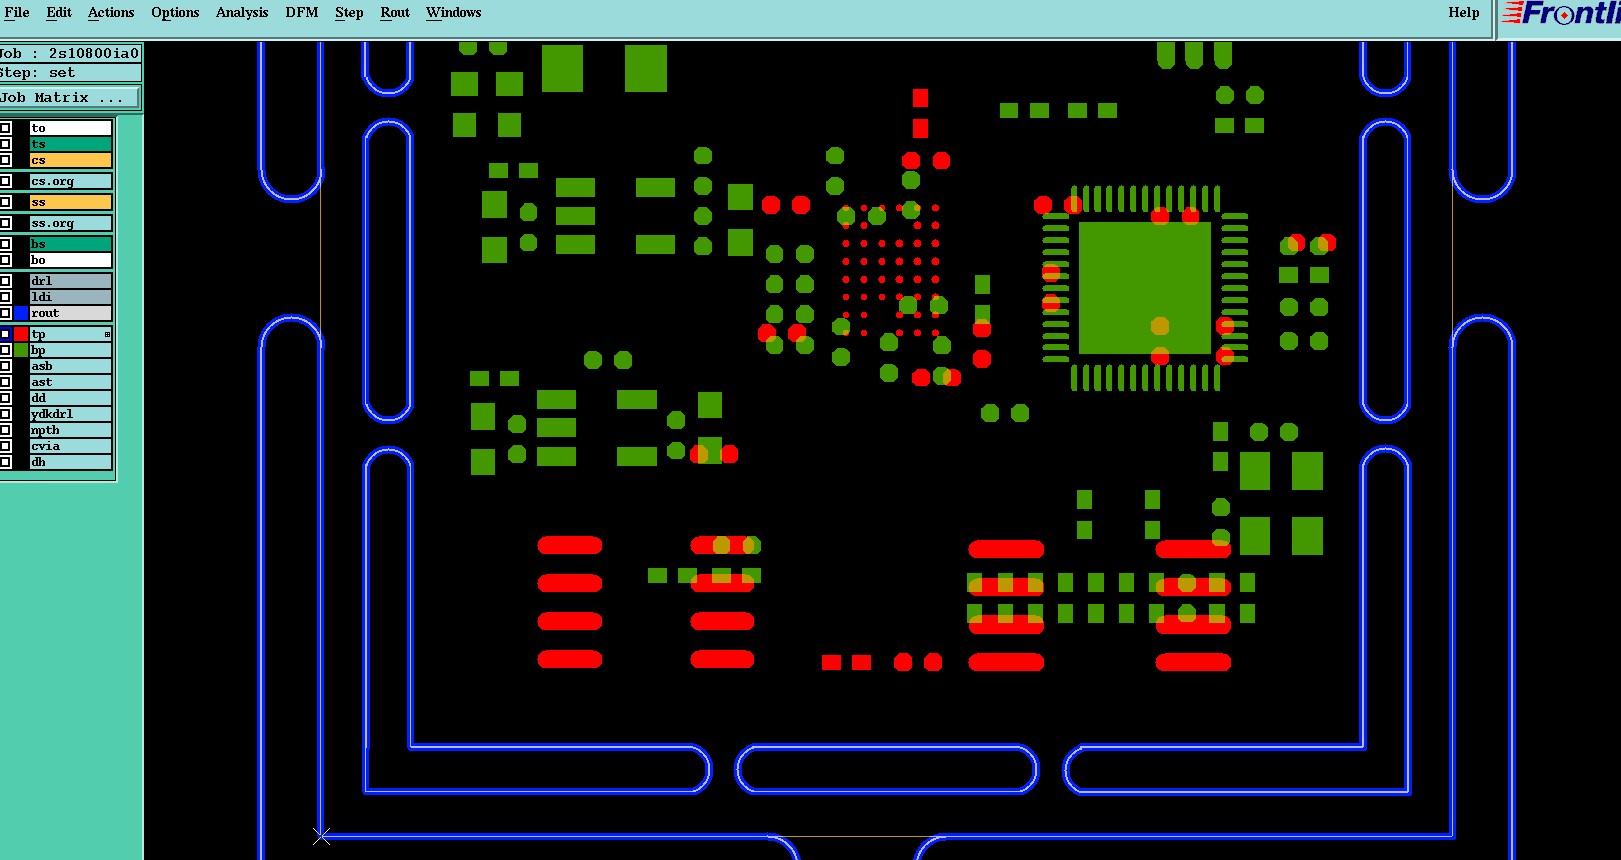Toggle the 'dd' layer checkbox

pos(5,398)
